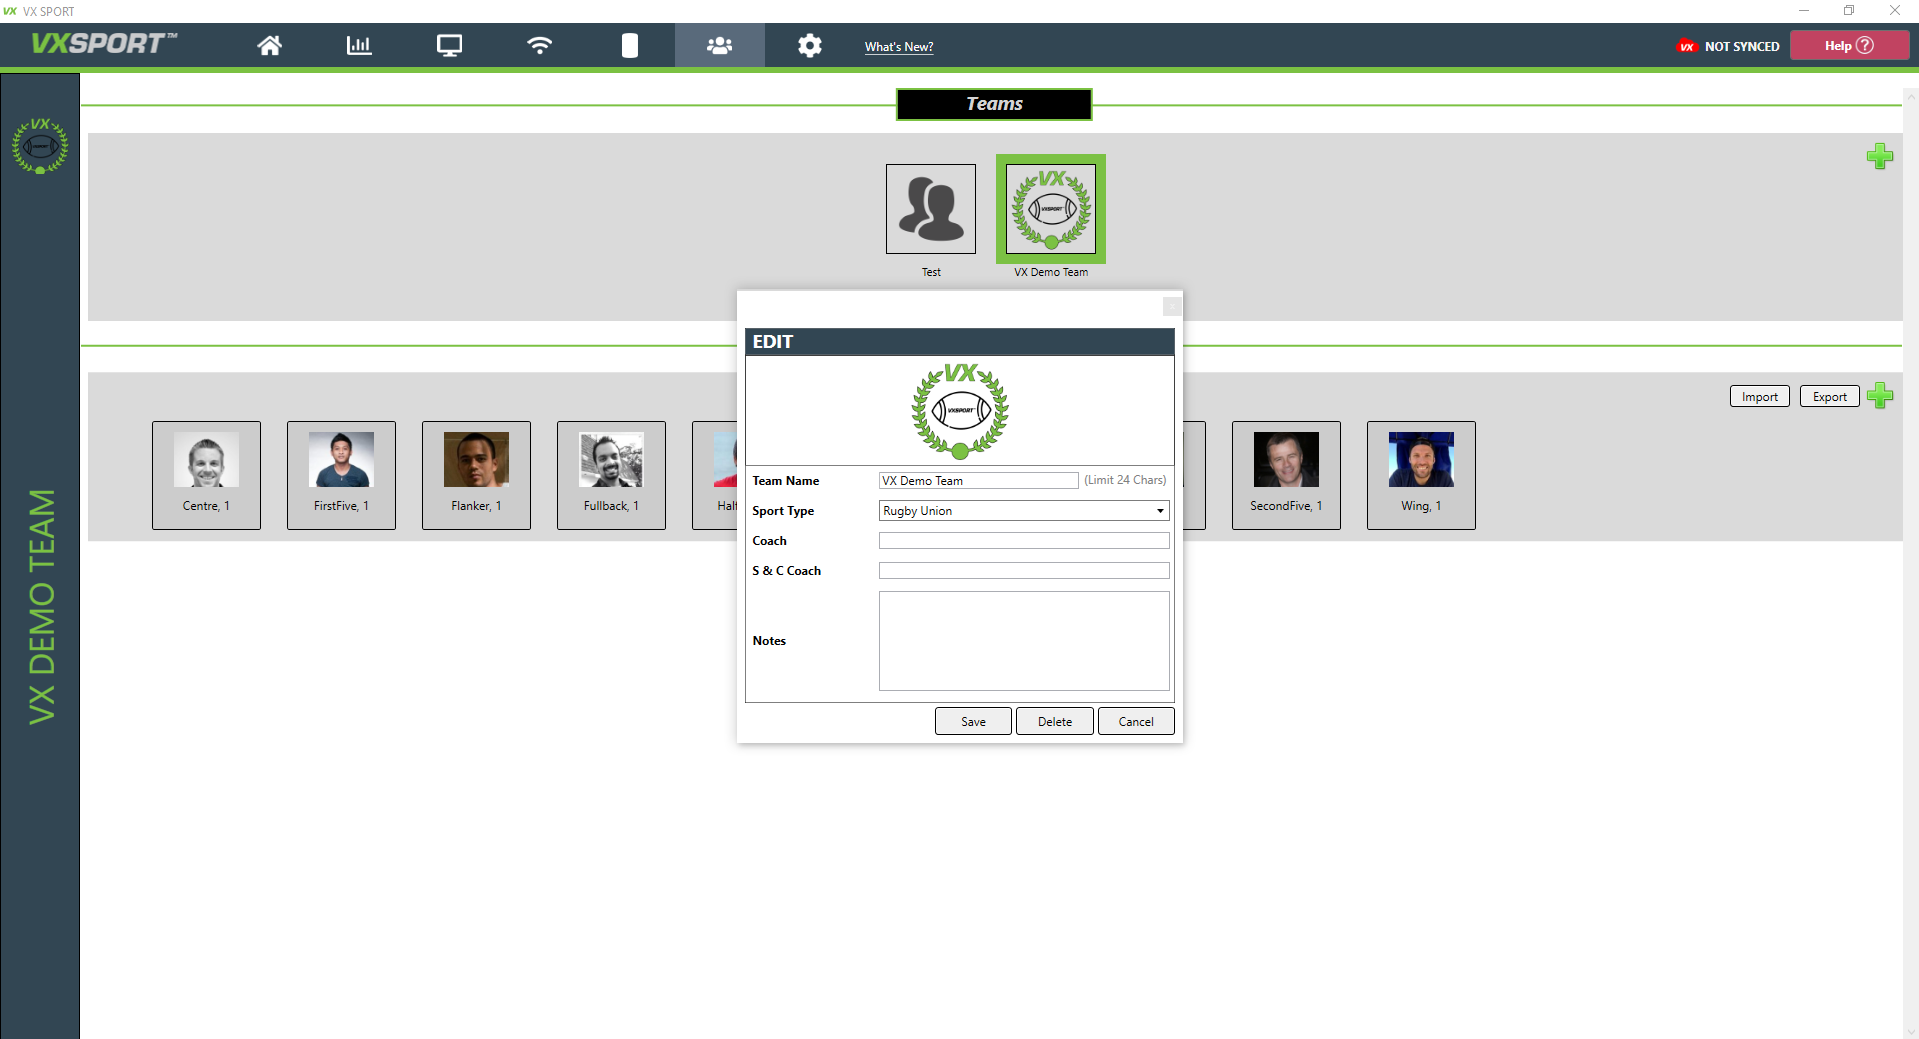1919x1039 pixels.
Task: Delete the team
Action: coord(1054,721)
